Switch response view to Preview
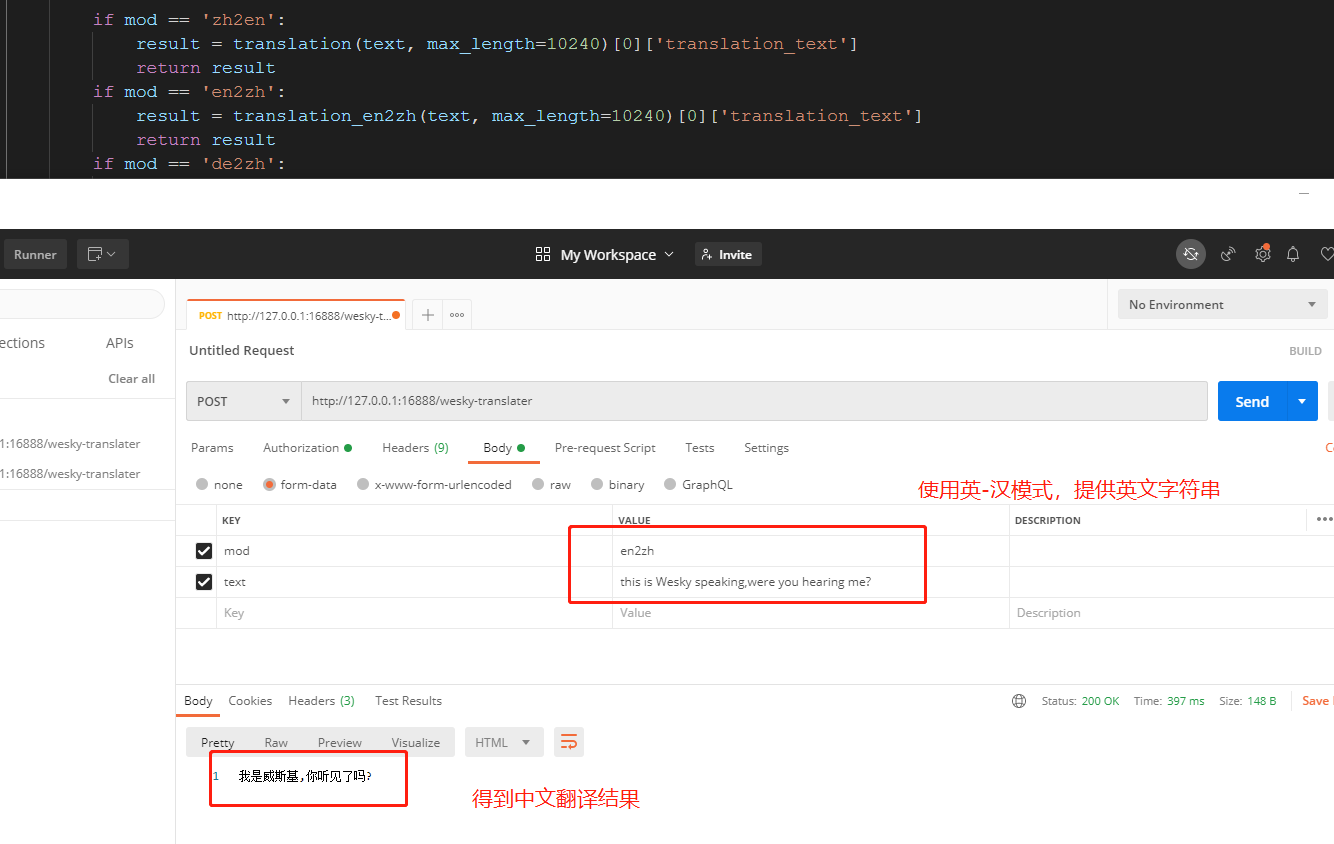1334x844 pixels. 340,742
